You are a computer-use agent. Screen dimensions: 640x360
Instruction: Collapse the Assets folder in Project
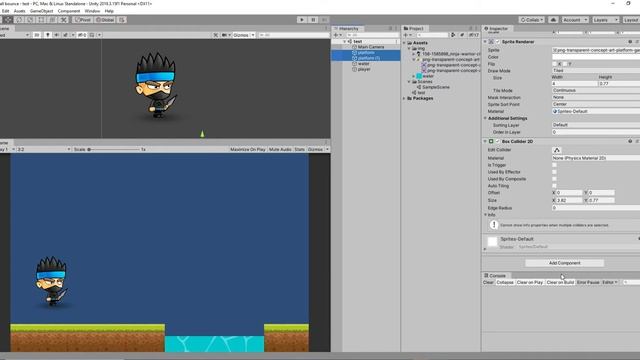[404, 43]
